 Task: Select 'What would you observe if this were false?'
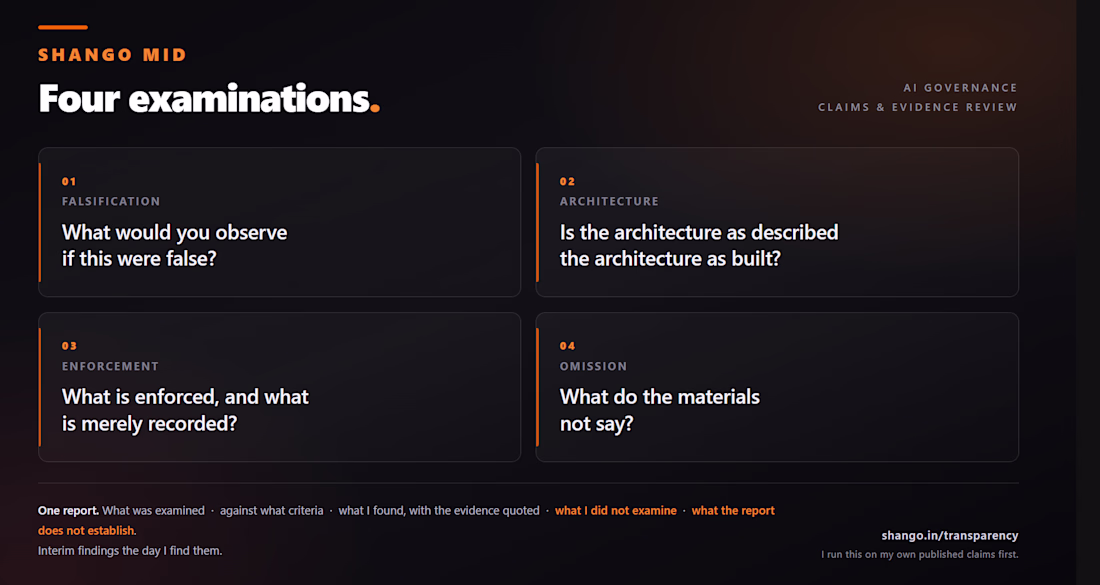(175, 246)
